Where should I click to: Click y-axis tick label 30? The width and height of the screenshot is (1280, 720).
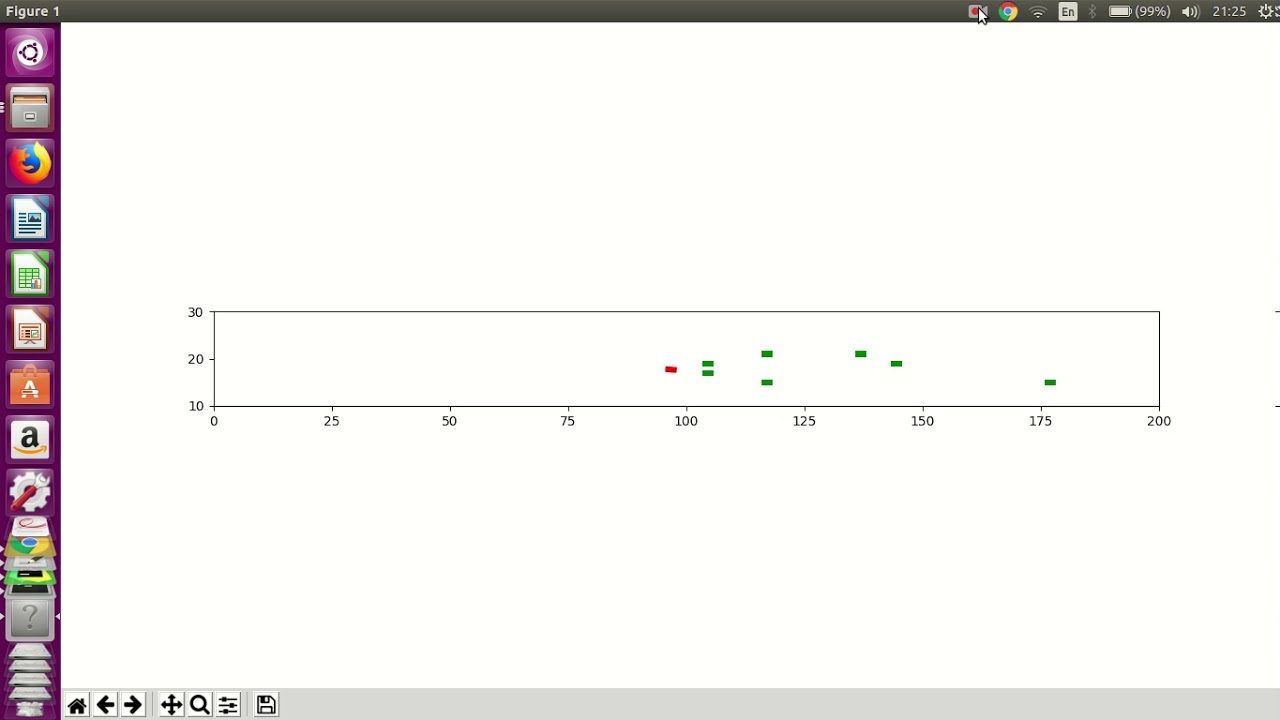pyautogui.click(x=195, y=312)
